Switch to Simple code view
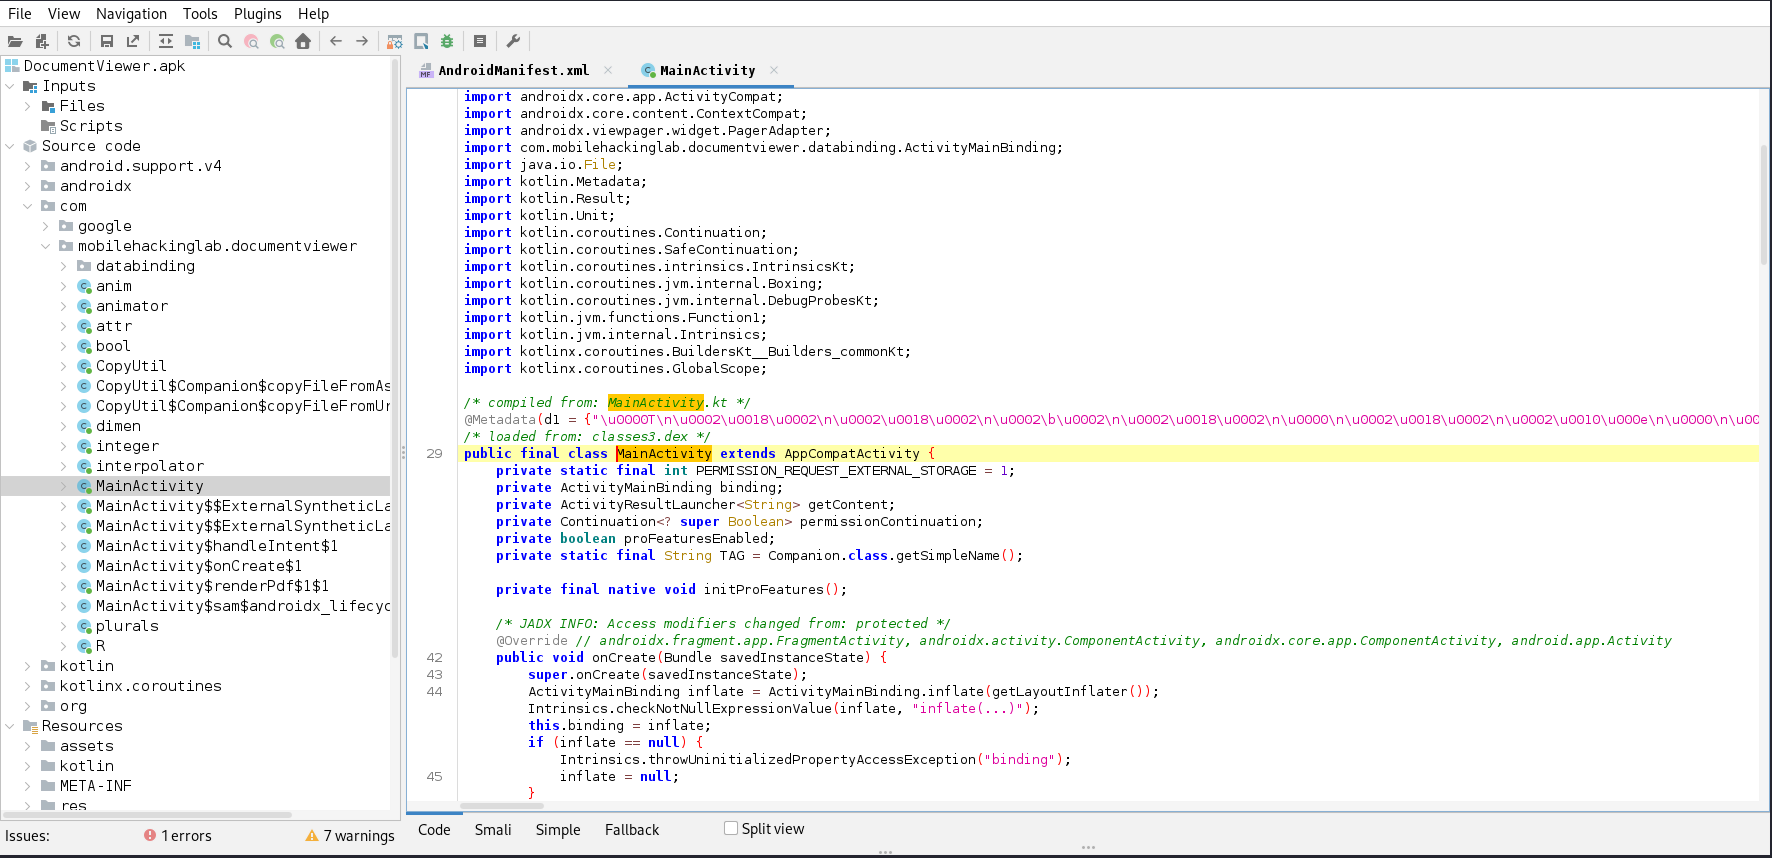Screen dimensions: 1772x858 coord(558,830)
